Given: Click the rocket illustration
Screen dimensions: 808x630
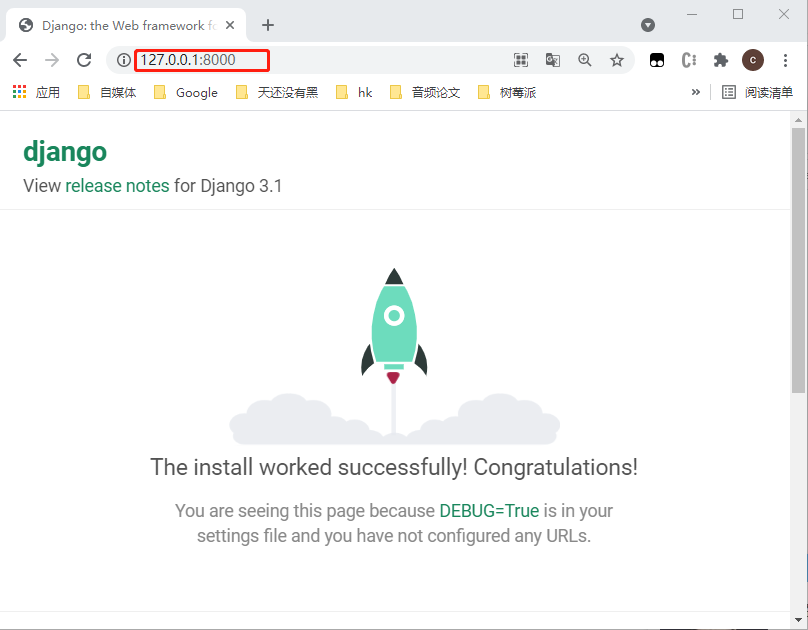Looking at the screenshot, I should 394,355.
